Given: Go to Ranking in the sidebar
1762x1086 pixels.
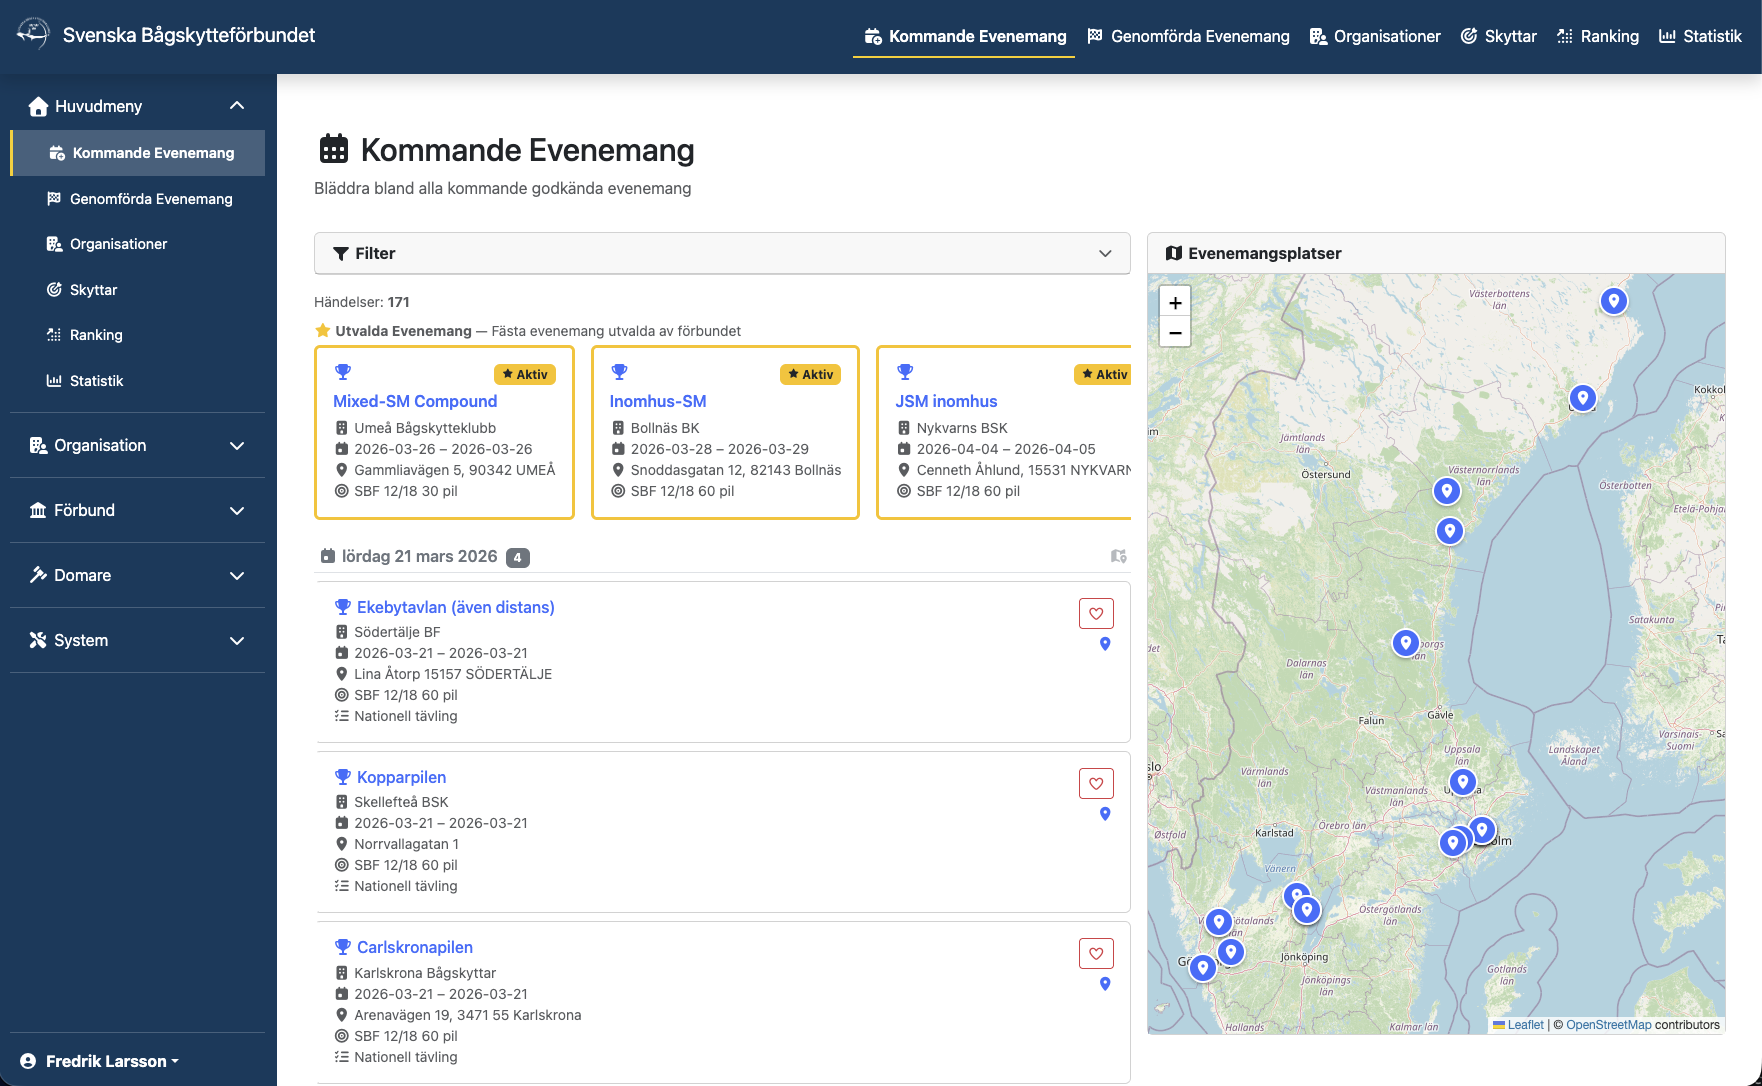Looking at the screenshot, I should (x=96, y=335).
